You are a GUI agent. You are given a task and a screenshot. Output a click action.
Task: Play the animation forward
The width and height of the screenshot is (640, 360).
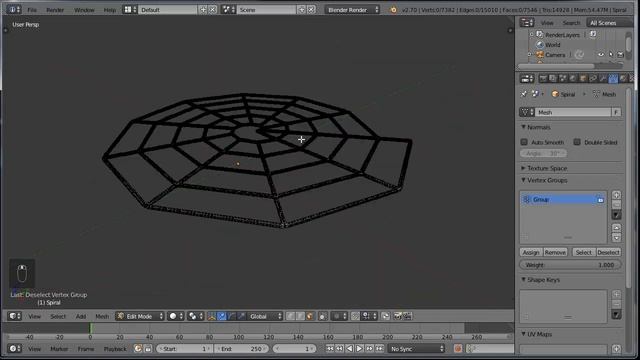[x=359, y=349]
